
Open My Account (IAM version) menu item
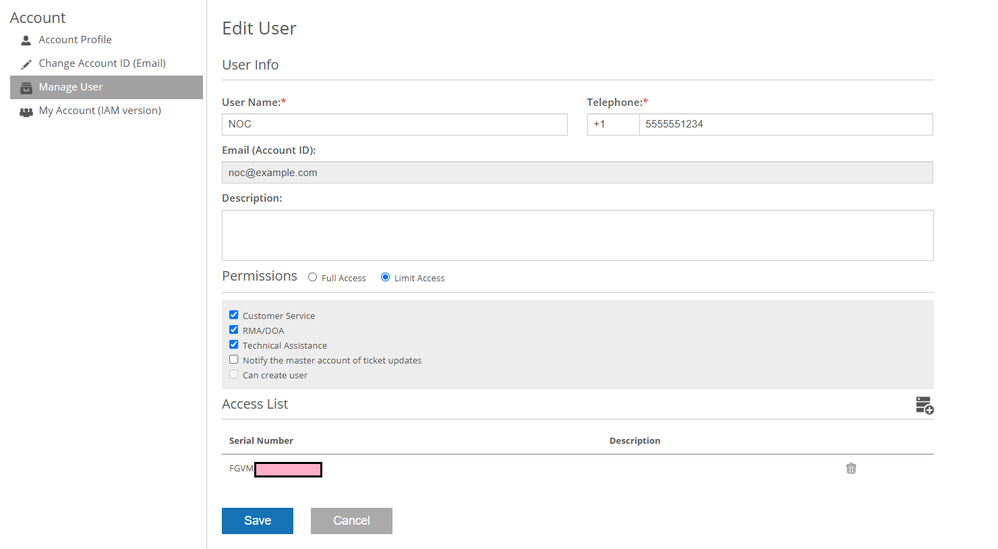click(100, 111)
